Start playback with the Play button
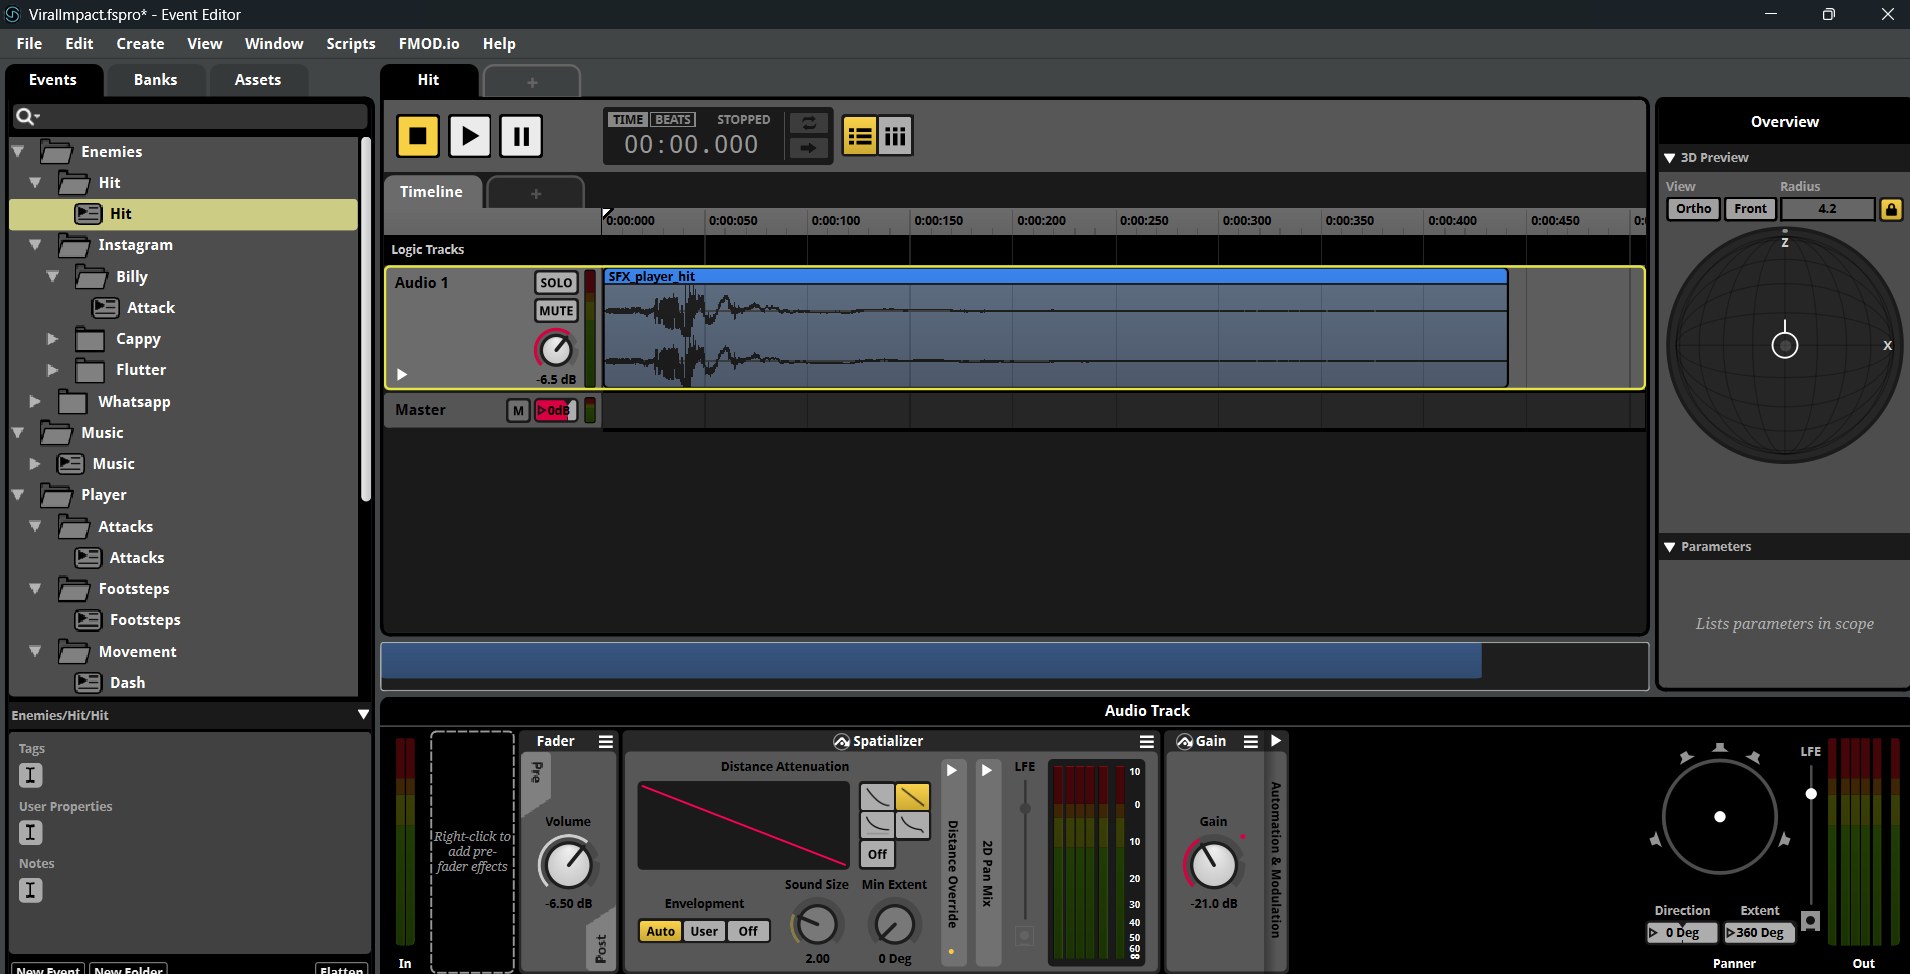 click(x=469, y=135)
